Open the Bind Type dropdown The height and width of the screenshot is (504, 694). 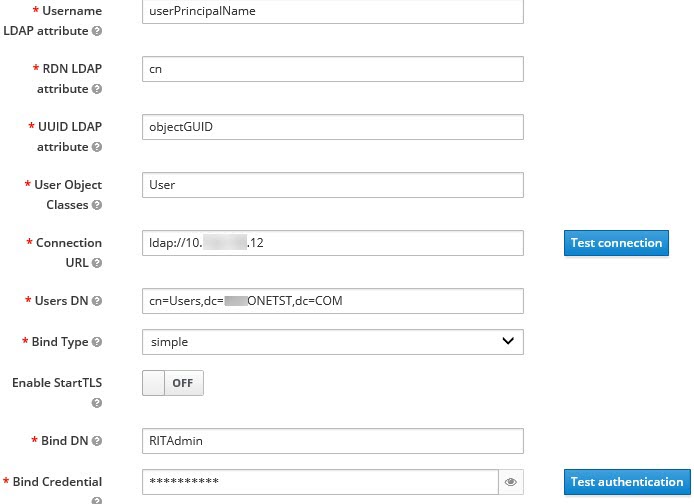333,342
